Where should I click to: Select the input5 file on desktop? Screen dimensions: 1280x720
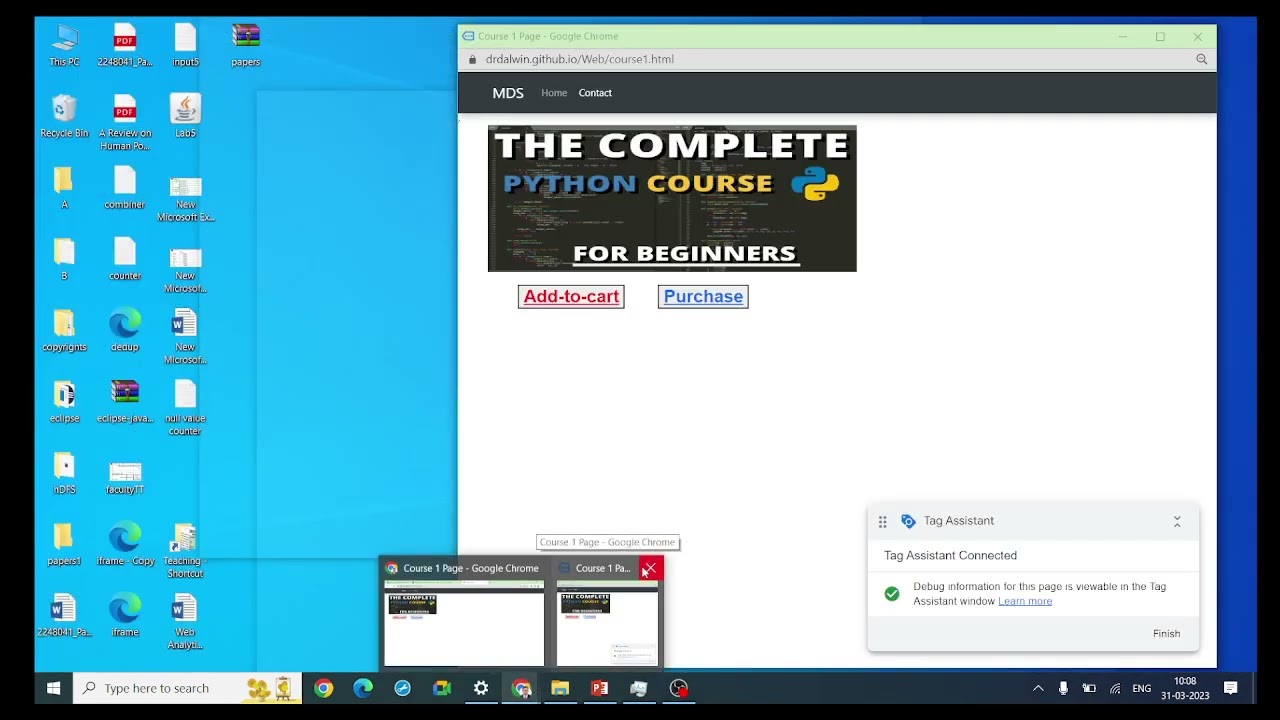click(185, 46)
